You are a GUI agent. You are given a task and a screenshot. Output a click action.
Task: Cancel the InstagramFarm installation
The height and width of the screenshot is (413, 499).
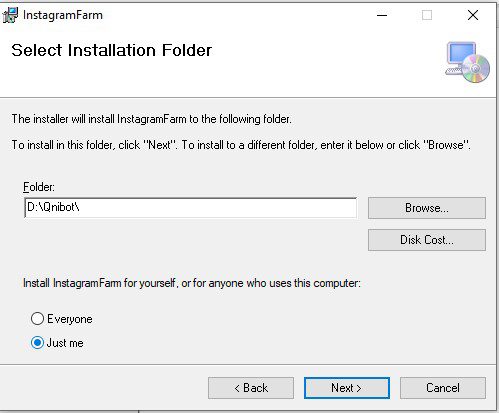(443, 388)
